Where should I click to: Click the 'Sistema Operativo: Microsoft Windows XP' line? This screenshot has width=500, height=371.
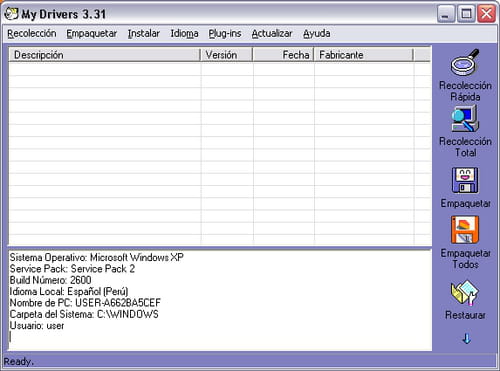click(x=97, y=257)
